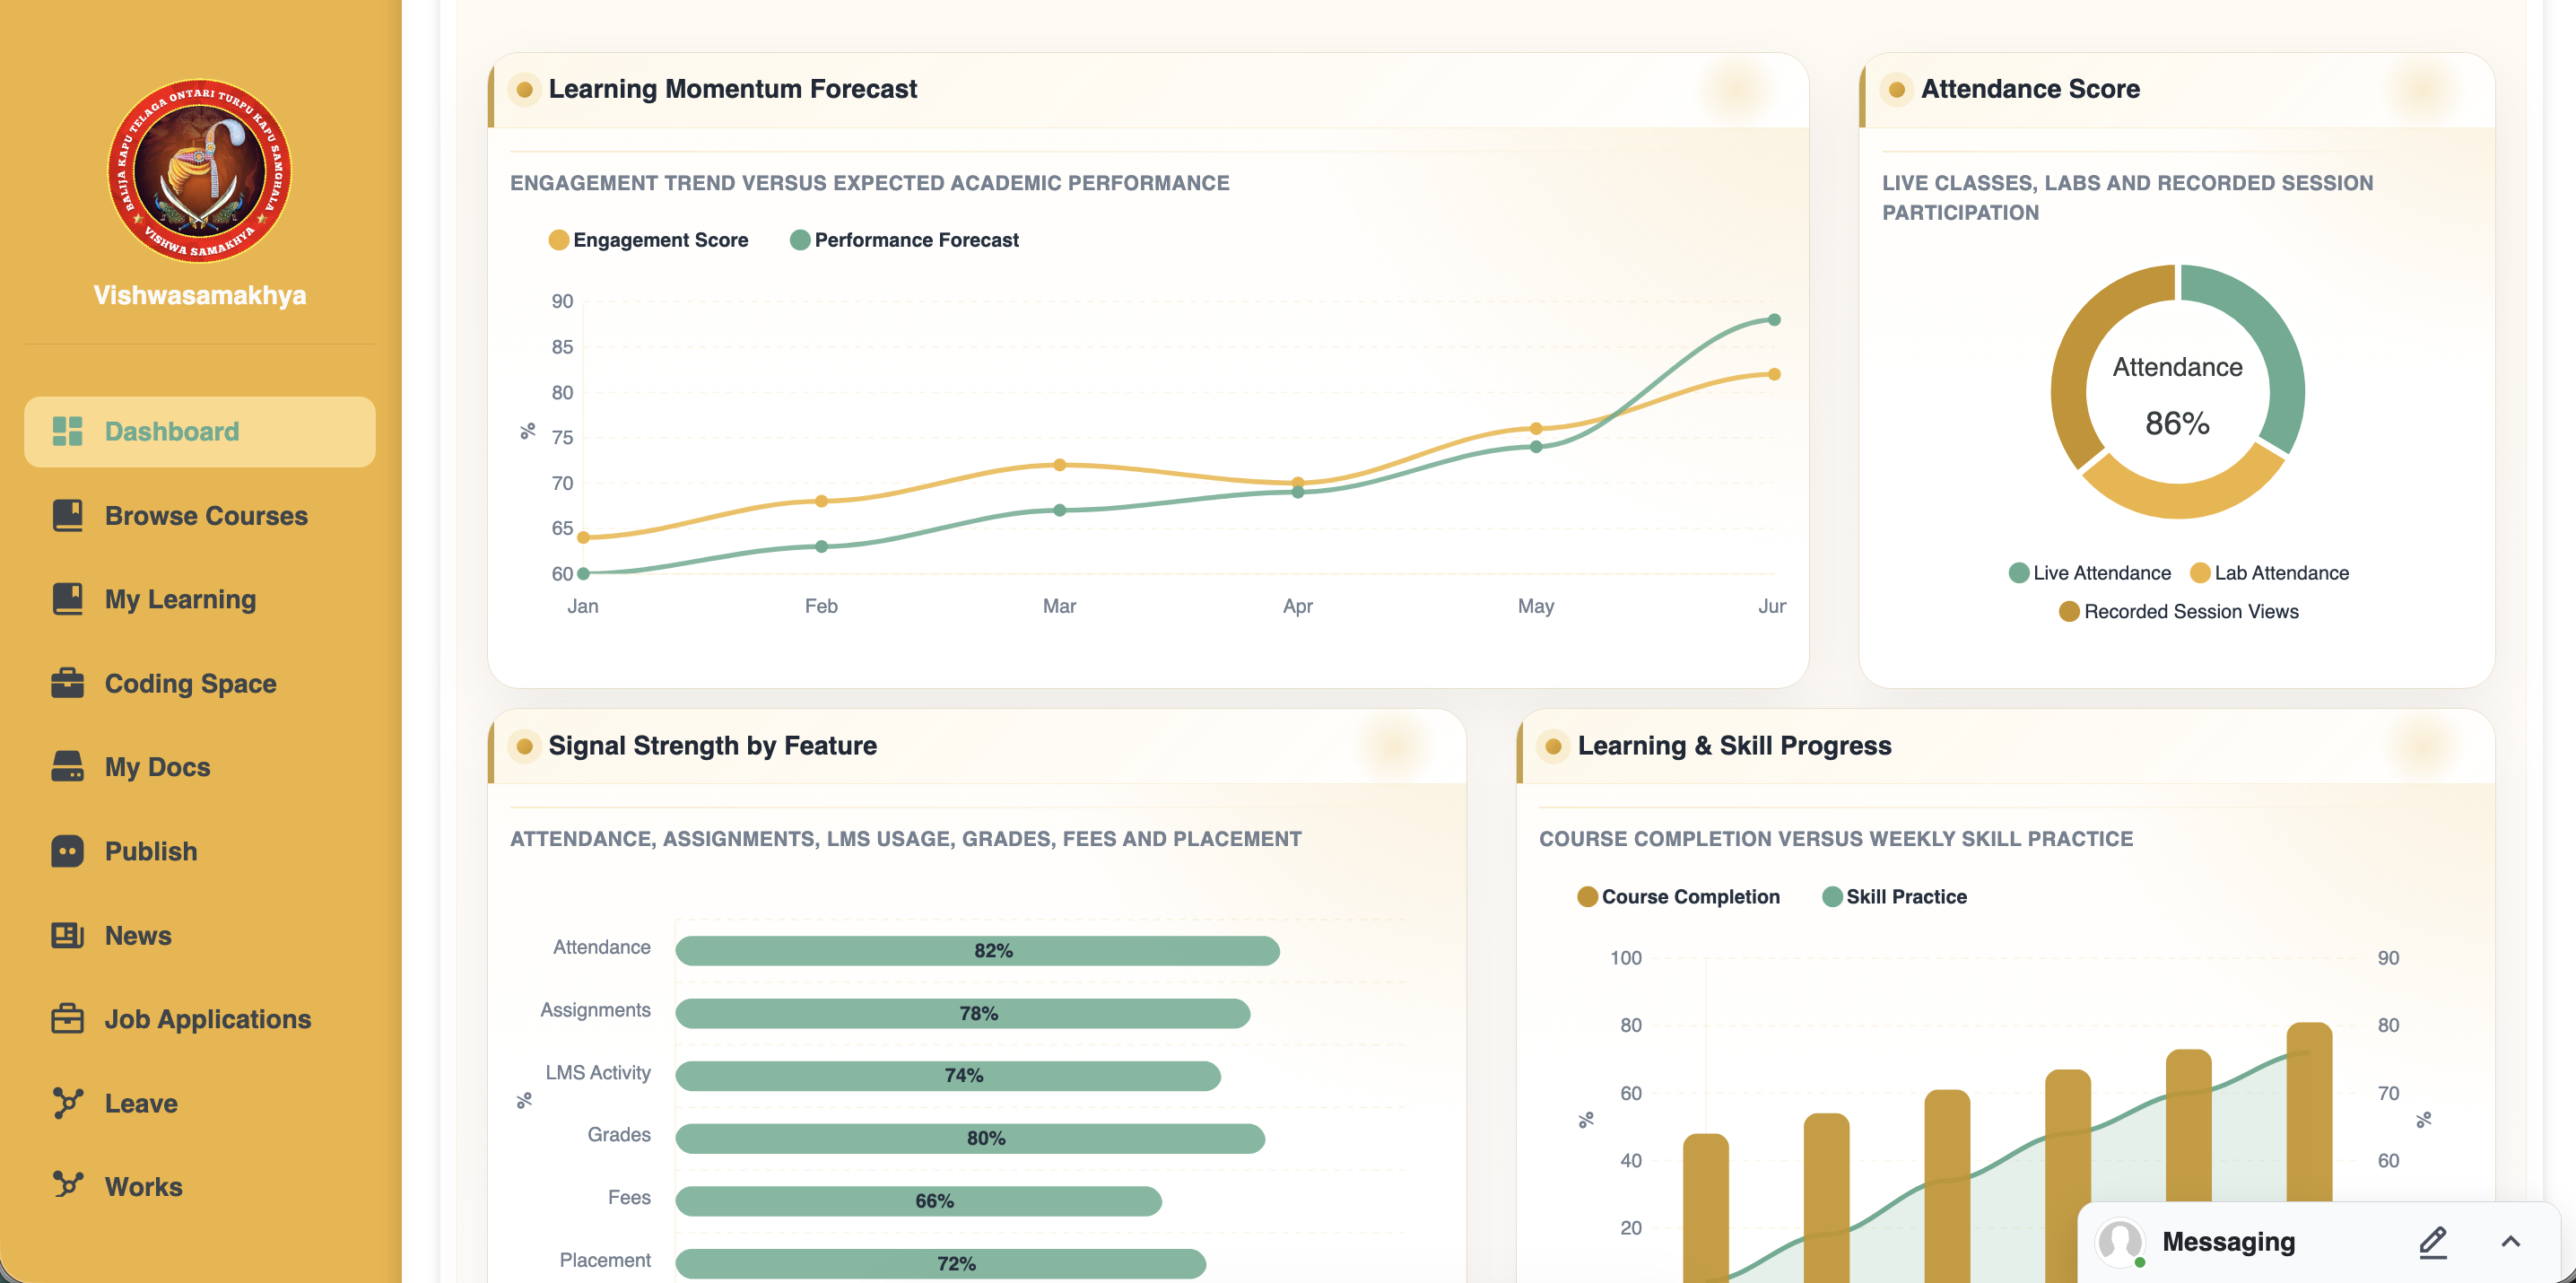Click the LMS Activity 74% bar
This screenshot has width=2576, height=1283.
[x=948, y=1075]
